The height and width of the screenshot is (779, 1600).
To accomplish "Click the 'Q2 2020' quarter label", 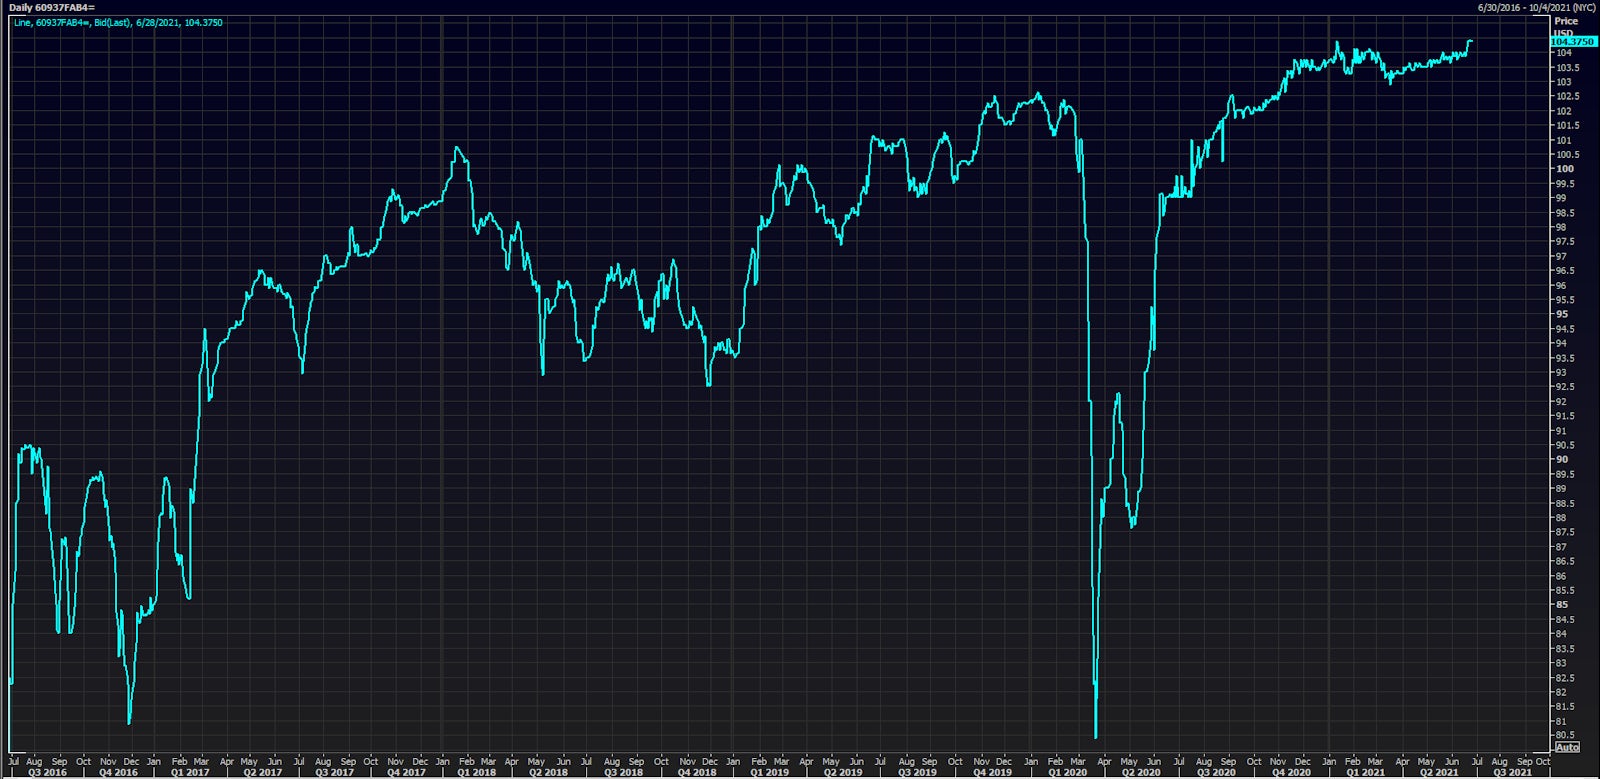I will 1141,772.
